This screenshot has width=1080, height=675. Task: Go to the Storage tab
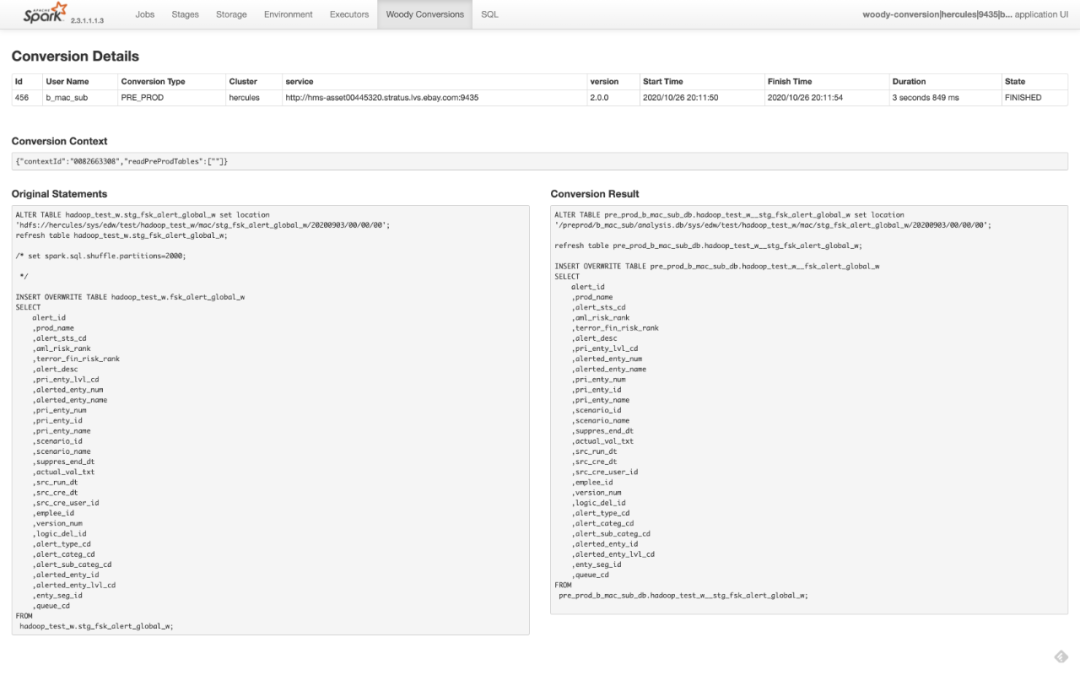click(x=231, y=15)
